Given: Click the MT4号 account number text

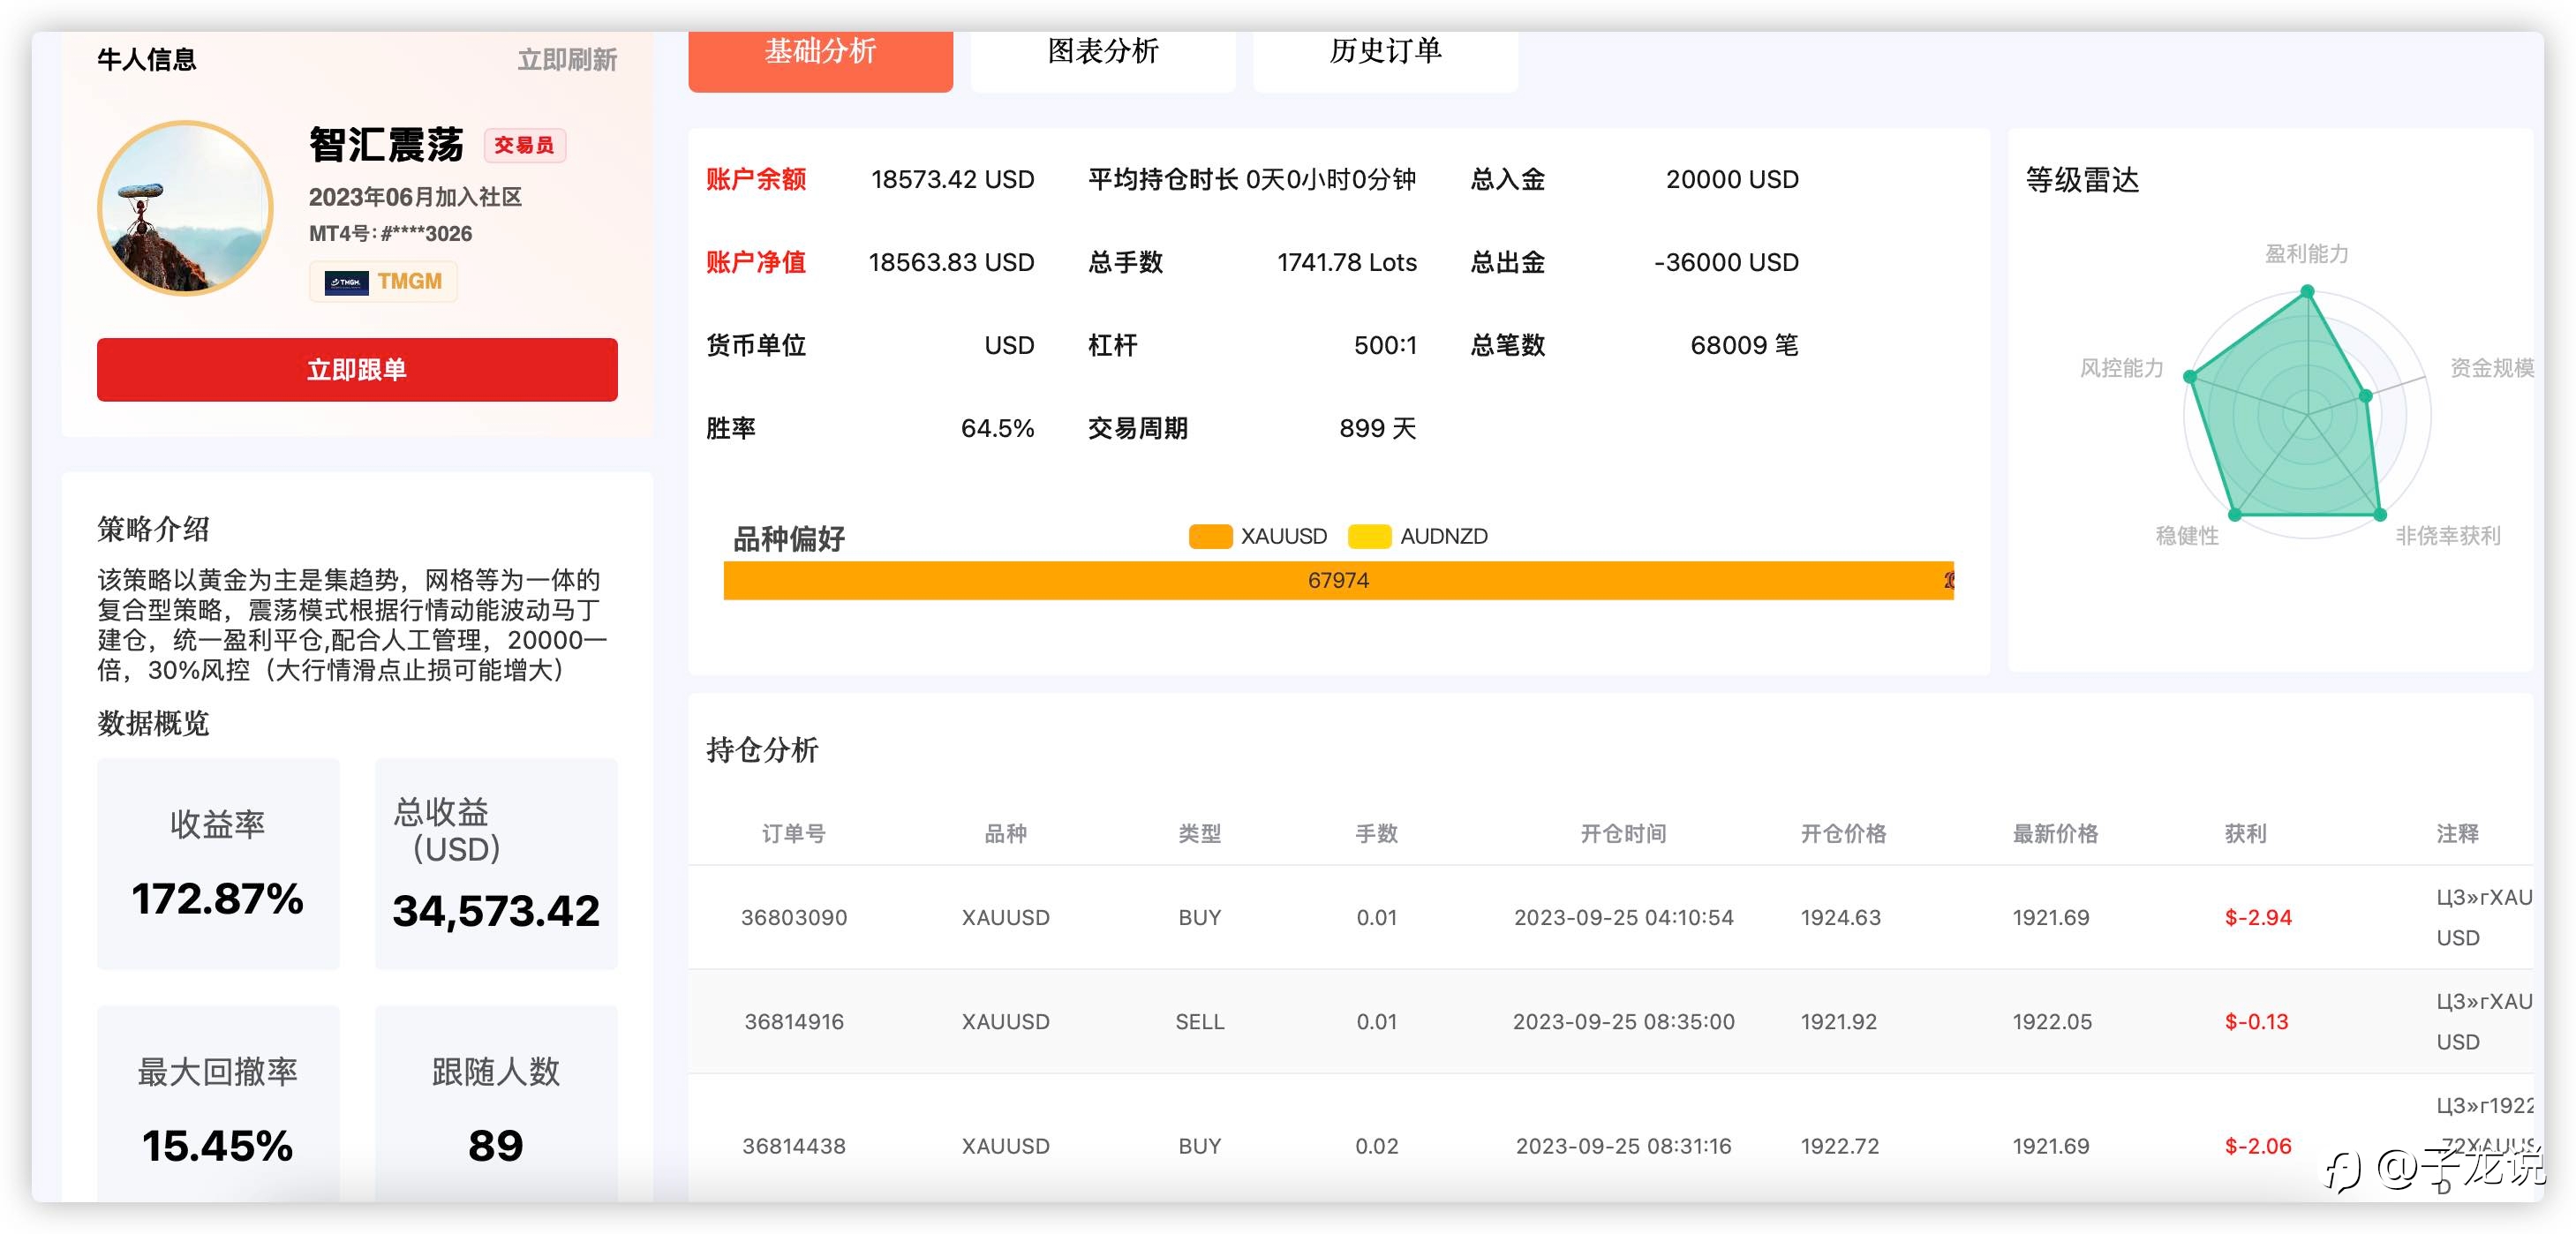Looking at the screenshot, I should tap(390, 234).
